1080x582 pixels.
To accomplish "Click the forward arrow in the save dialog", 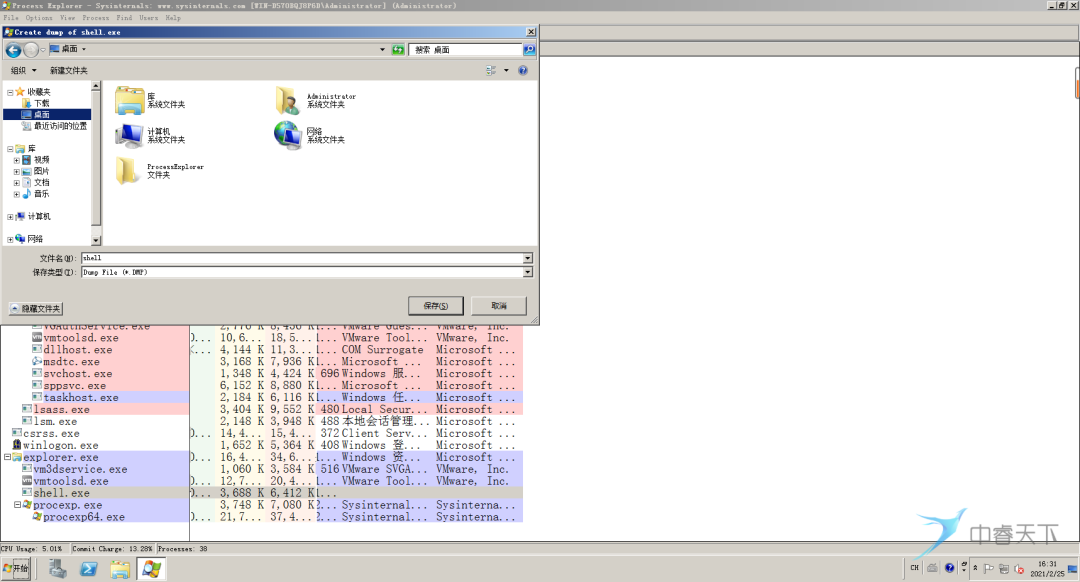I will [31, 50].
